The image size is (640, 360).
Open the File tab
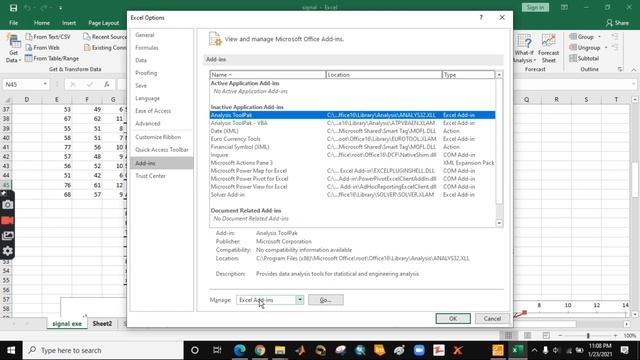[13, 23]
